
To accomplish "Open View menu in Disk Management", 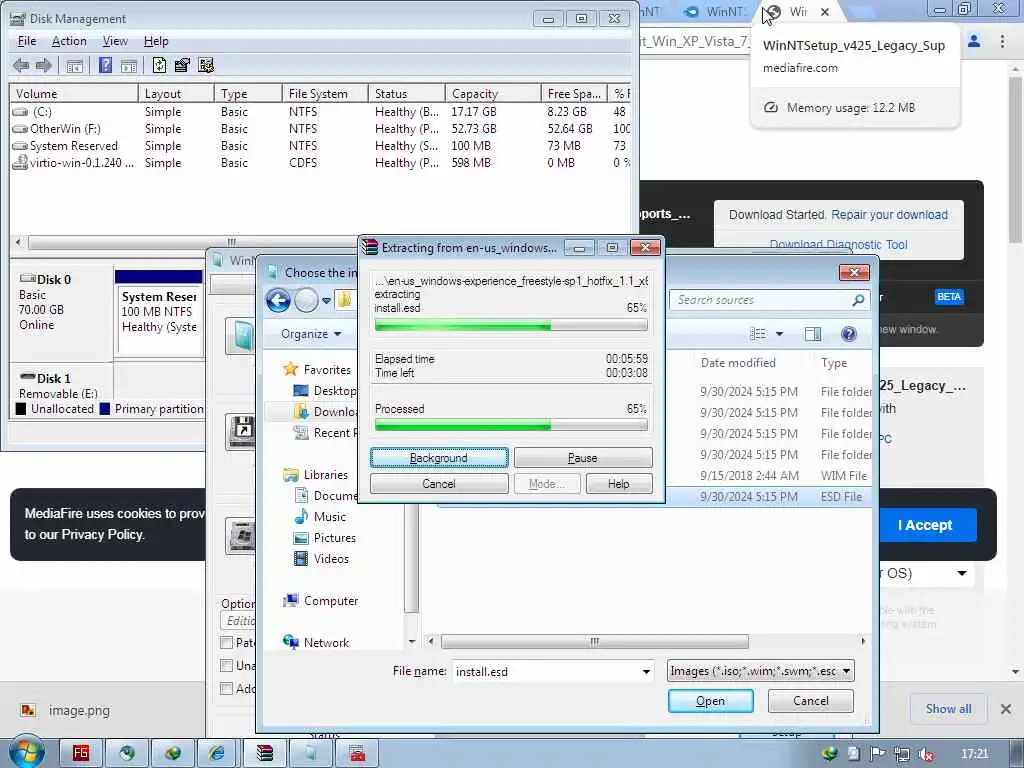I will pos(116,41).
